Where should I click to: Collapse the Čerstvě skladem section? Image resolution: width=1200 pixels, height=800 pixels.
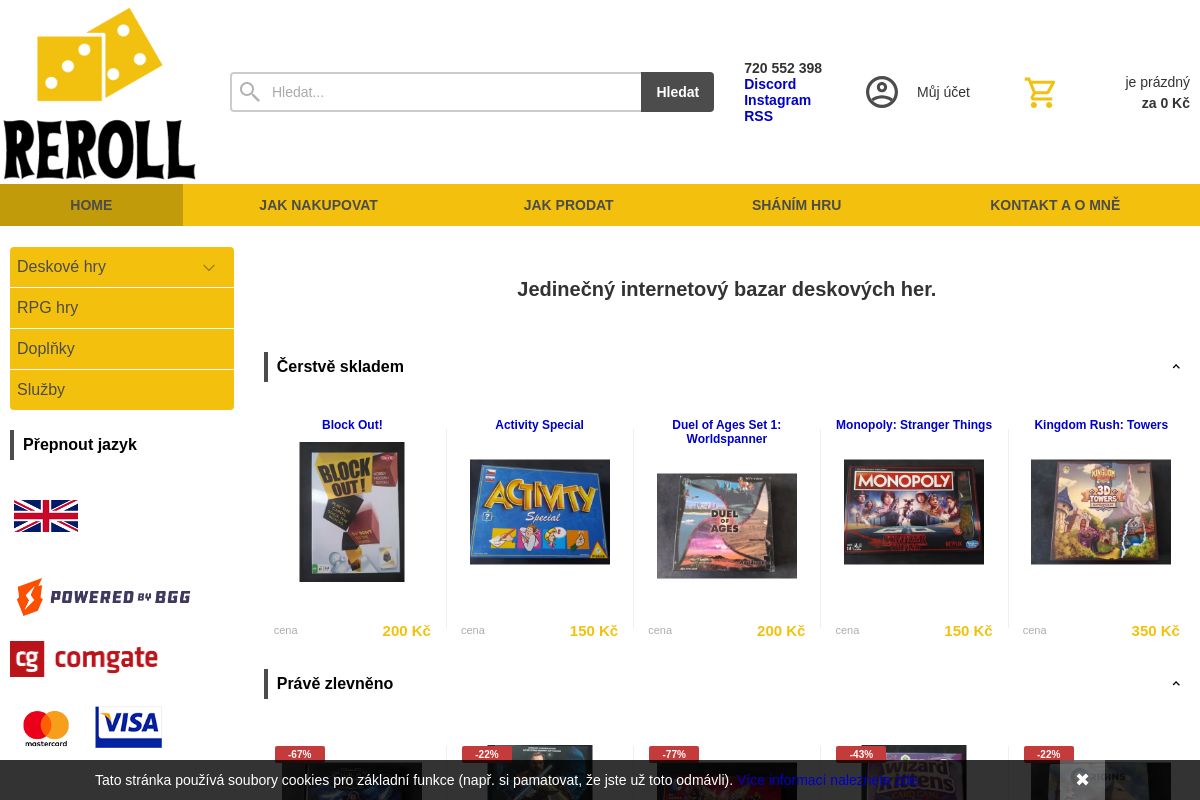coord(1176,367)
